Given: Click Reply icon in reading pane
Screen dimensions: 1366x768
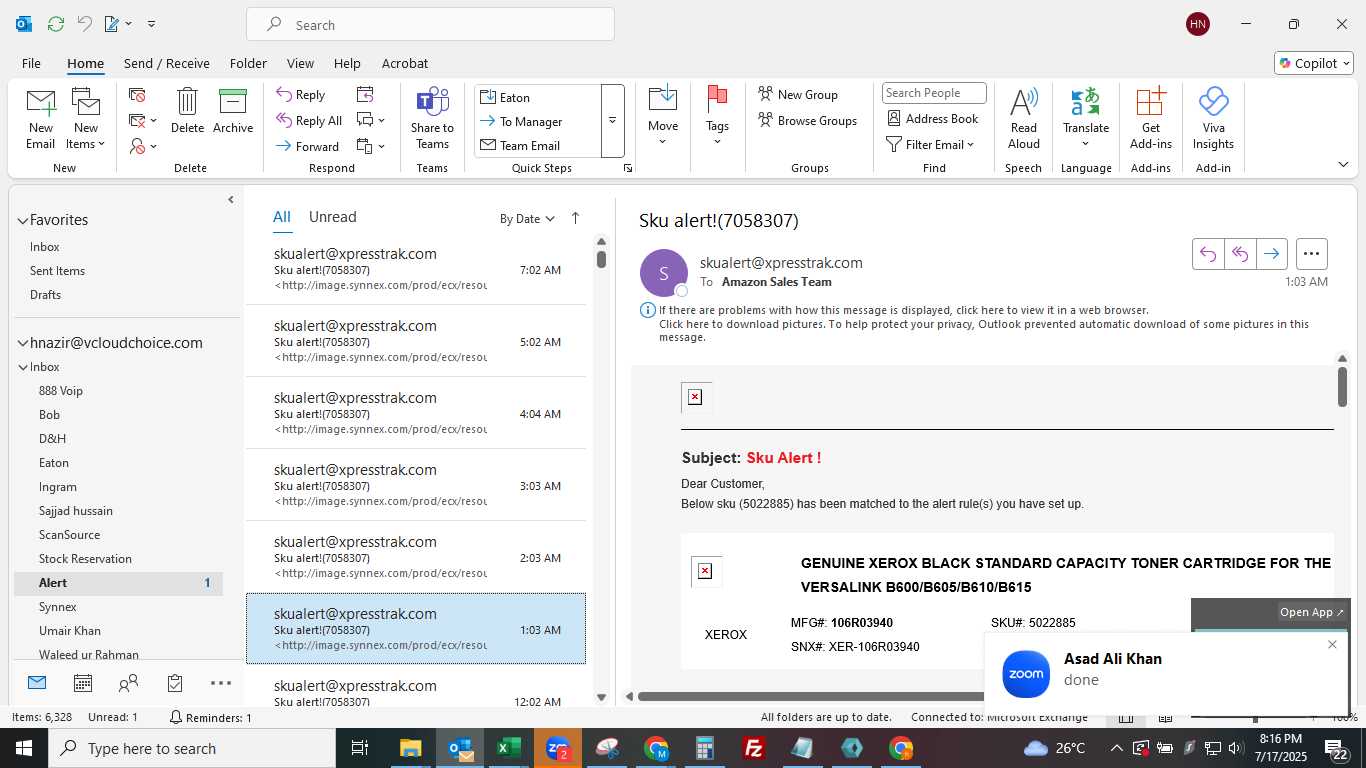Looking at the screenshot, I should 1208,254.
